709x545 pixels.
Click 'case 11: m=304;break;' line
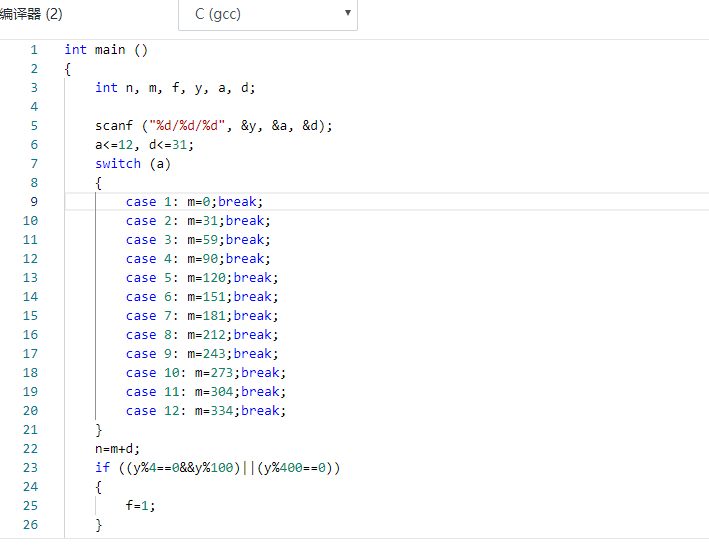(x=206, y=392)
